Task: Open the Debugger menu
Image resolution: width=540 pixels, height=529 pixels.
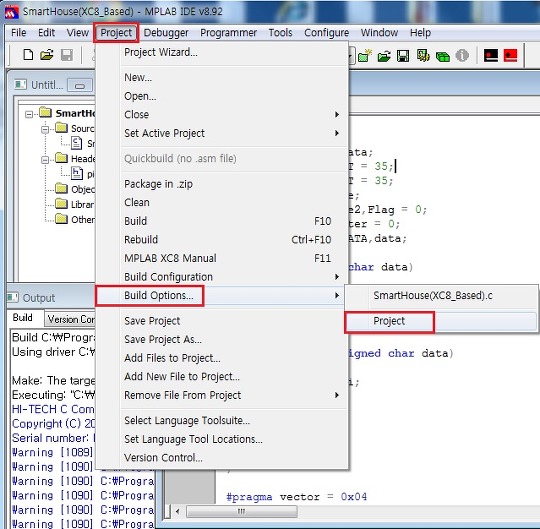Action: coord(166,33)
